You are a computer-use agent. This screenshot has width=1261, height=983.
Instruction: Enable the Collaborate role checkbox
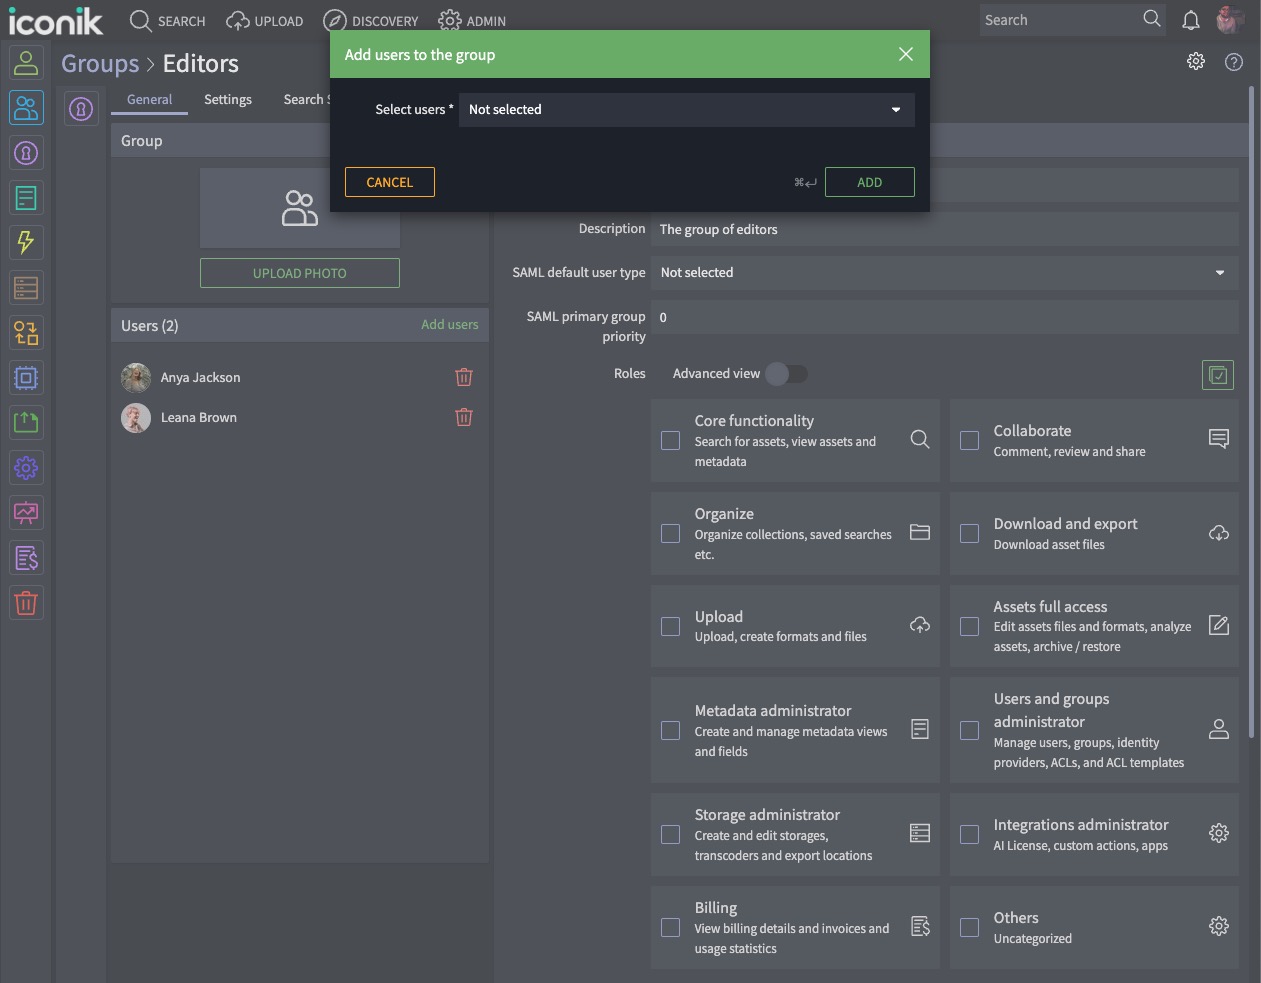click(x=968, y=440)
